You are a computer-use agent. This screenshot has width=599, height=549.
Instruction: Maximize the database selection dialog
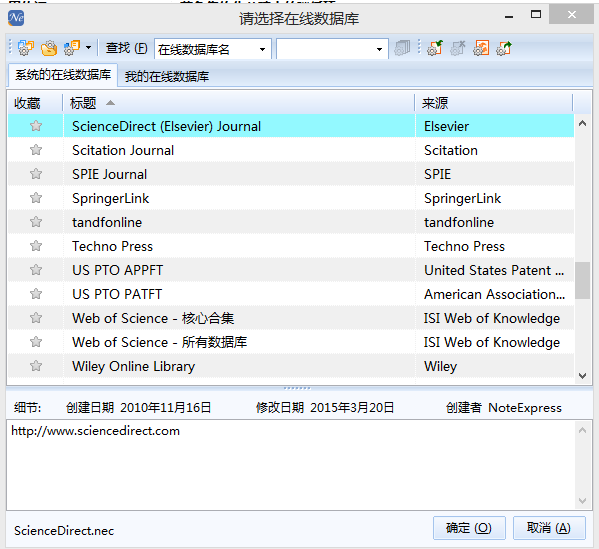click(536, 15)
